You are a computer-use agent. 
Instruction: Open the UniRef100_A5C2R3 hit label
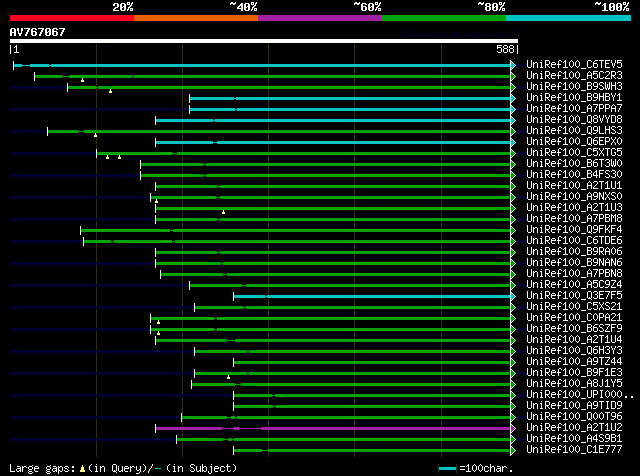pos(574,76)
